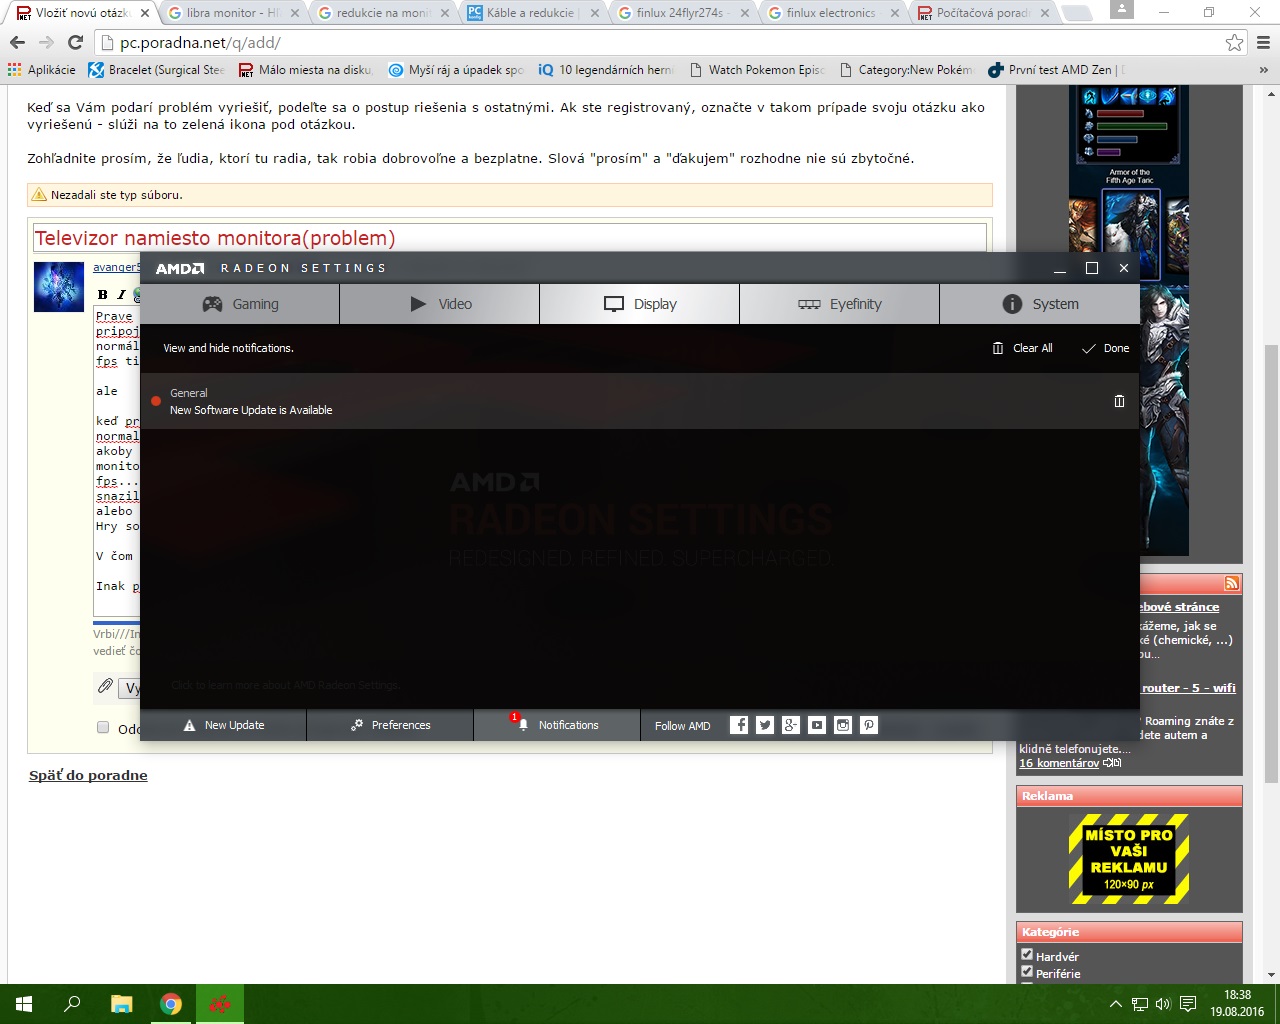Image resolution: width=1280 pixels, height=1024 pixels.
Task: Switch to the 'Počítačová poradňa' tab
Action: [x=982, y=13]
